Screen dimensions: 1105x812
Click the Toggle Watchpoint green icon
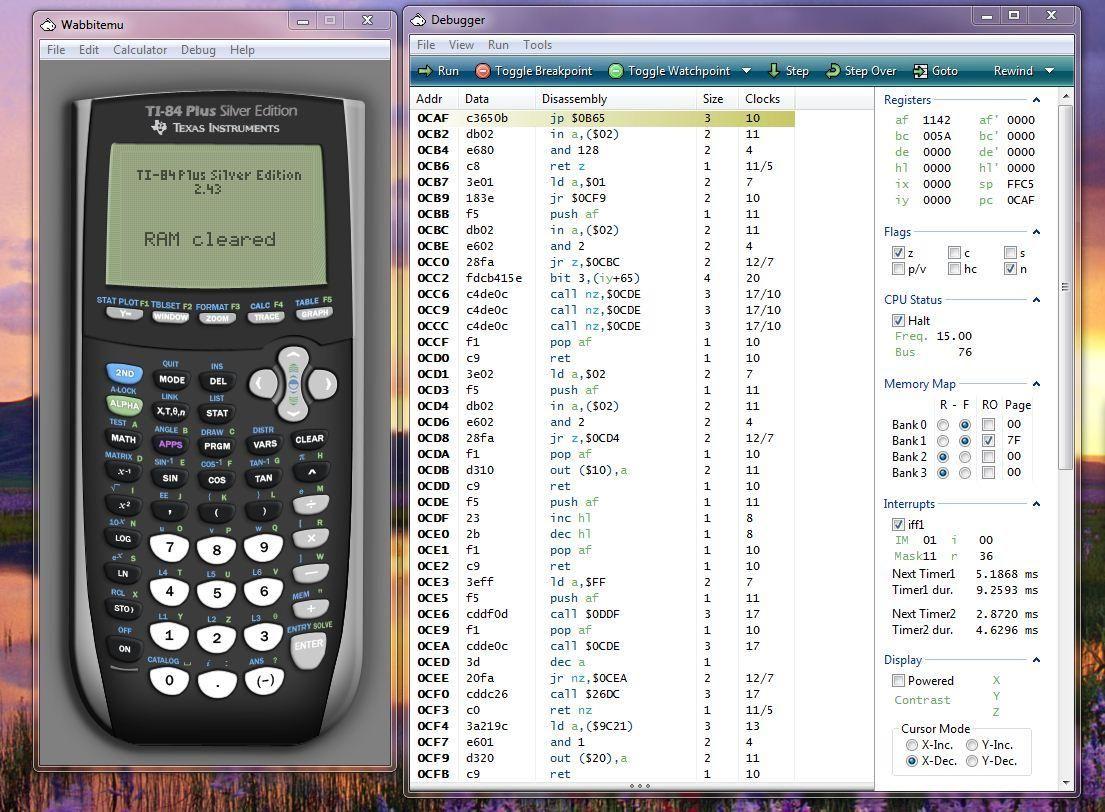[x=616, y=70]
